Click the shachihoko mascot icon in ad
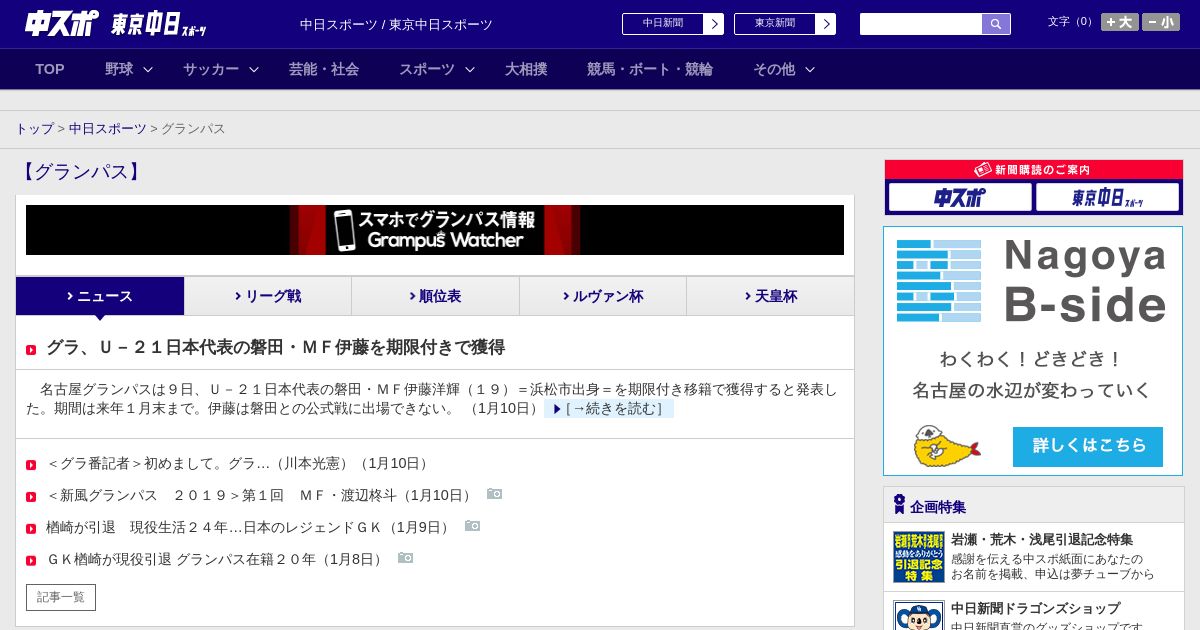Viewport: 1200px width, 630px height. [946, 446]
